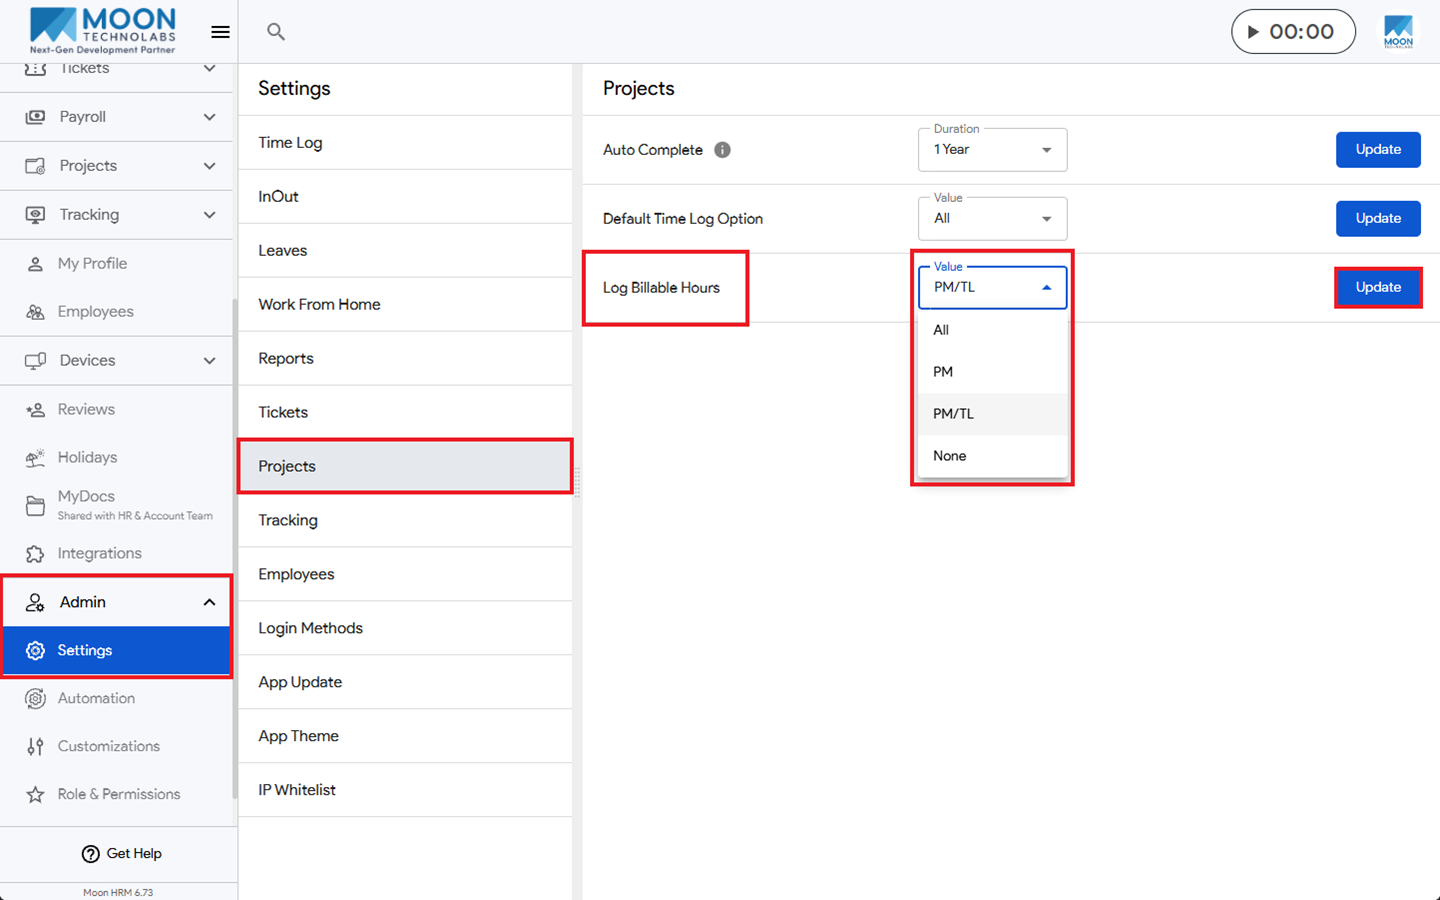The height and width of the screenshot is (900, 1440).
Task: Open Reports settings
Action: 405,359
